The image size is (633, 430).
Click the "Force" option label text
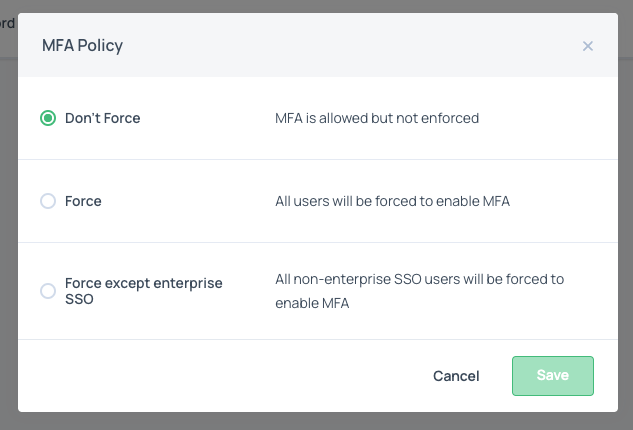tap(83, 201)
